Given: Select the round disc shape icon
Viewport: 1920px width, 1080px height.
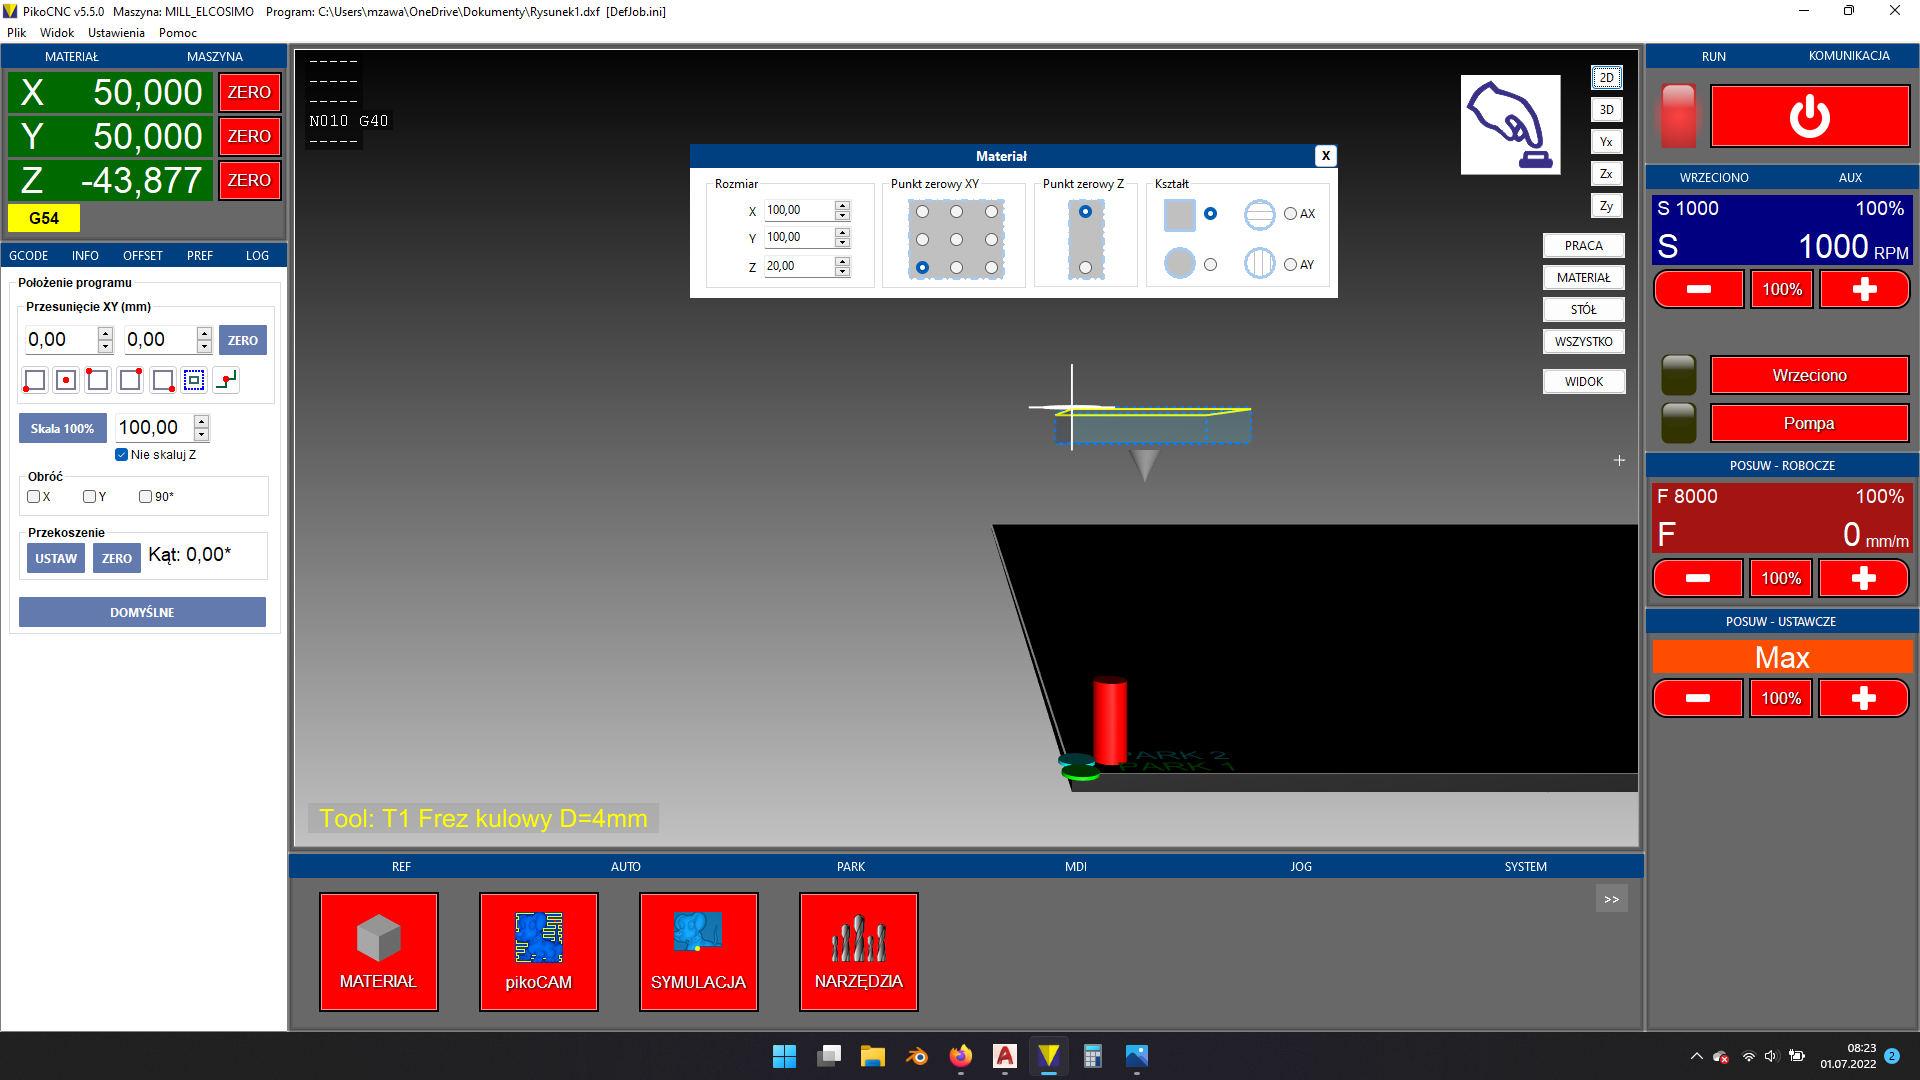Looking at the screenshot, I should [x=1179, y=264].
